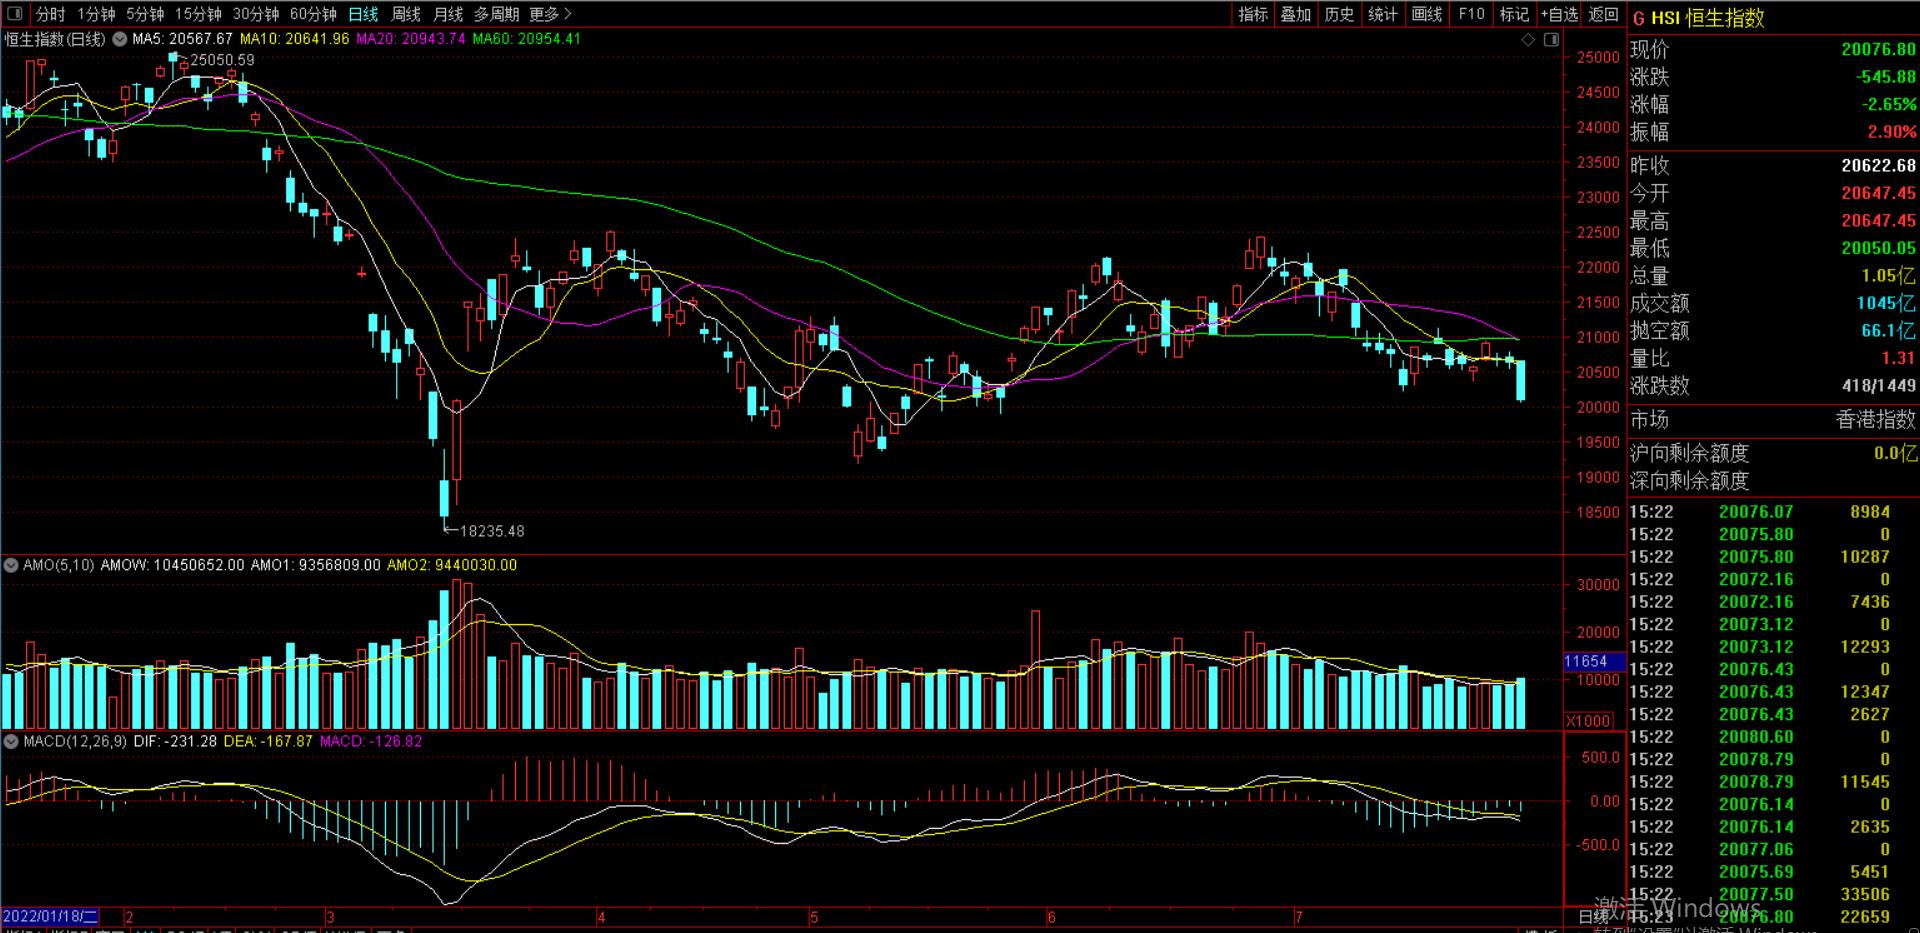Open the 指标 indicators button
1920x933 pixels.
point(1253,14)
